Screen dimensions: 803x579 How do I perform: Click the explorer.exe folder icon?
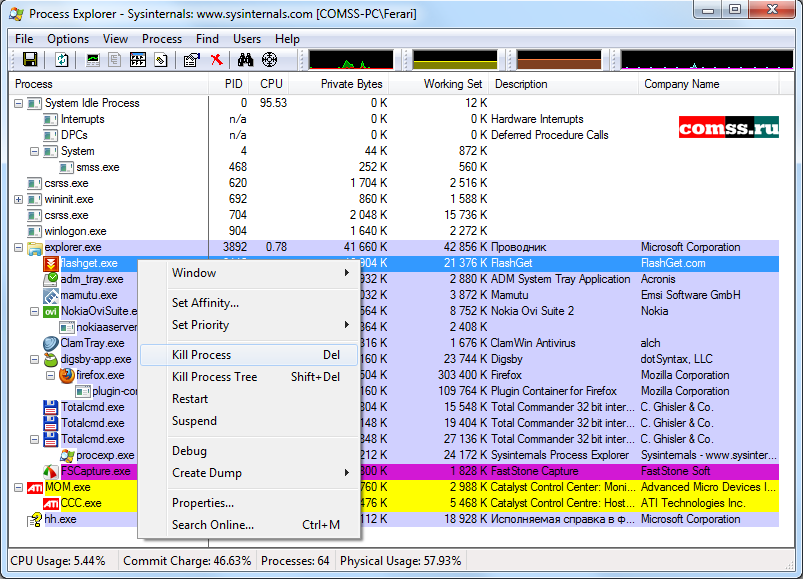point(34,248)
